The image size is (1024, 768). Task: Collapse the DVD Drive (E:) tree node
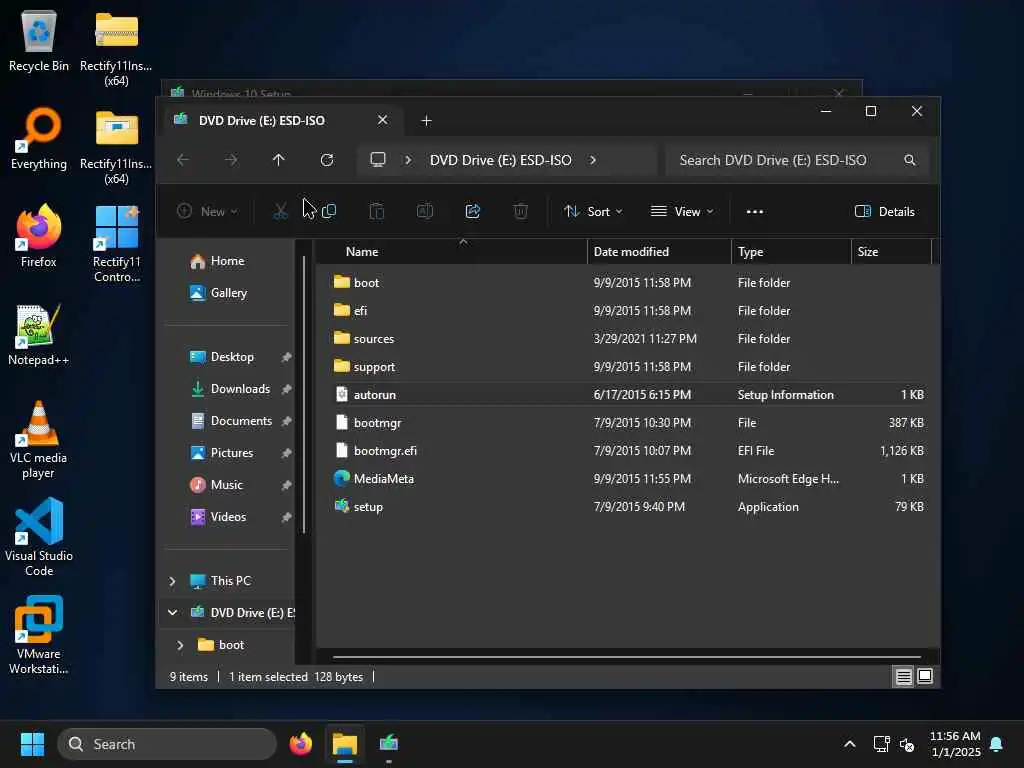point(172,613)
